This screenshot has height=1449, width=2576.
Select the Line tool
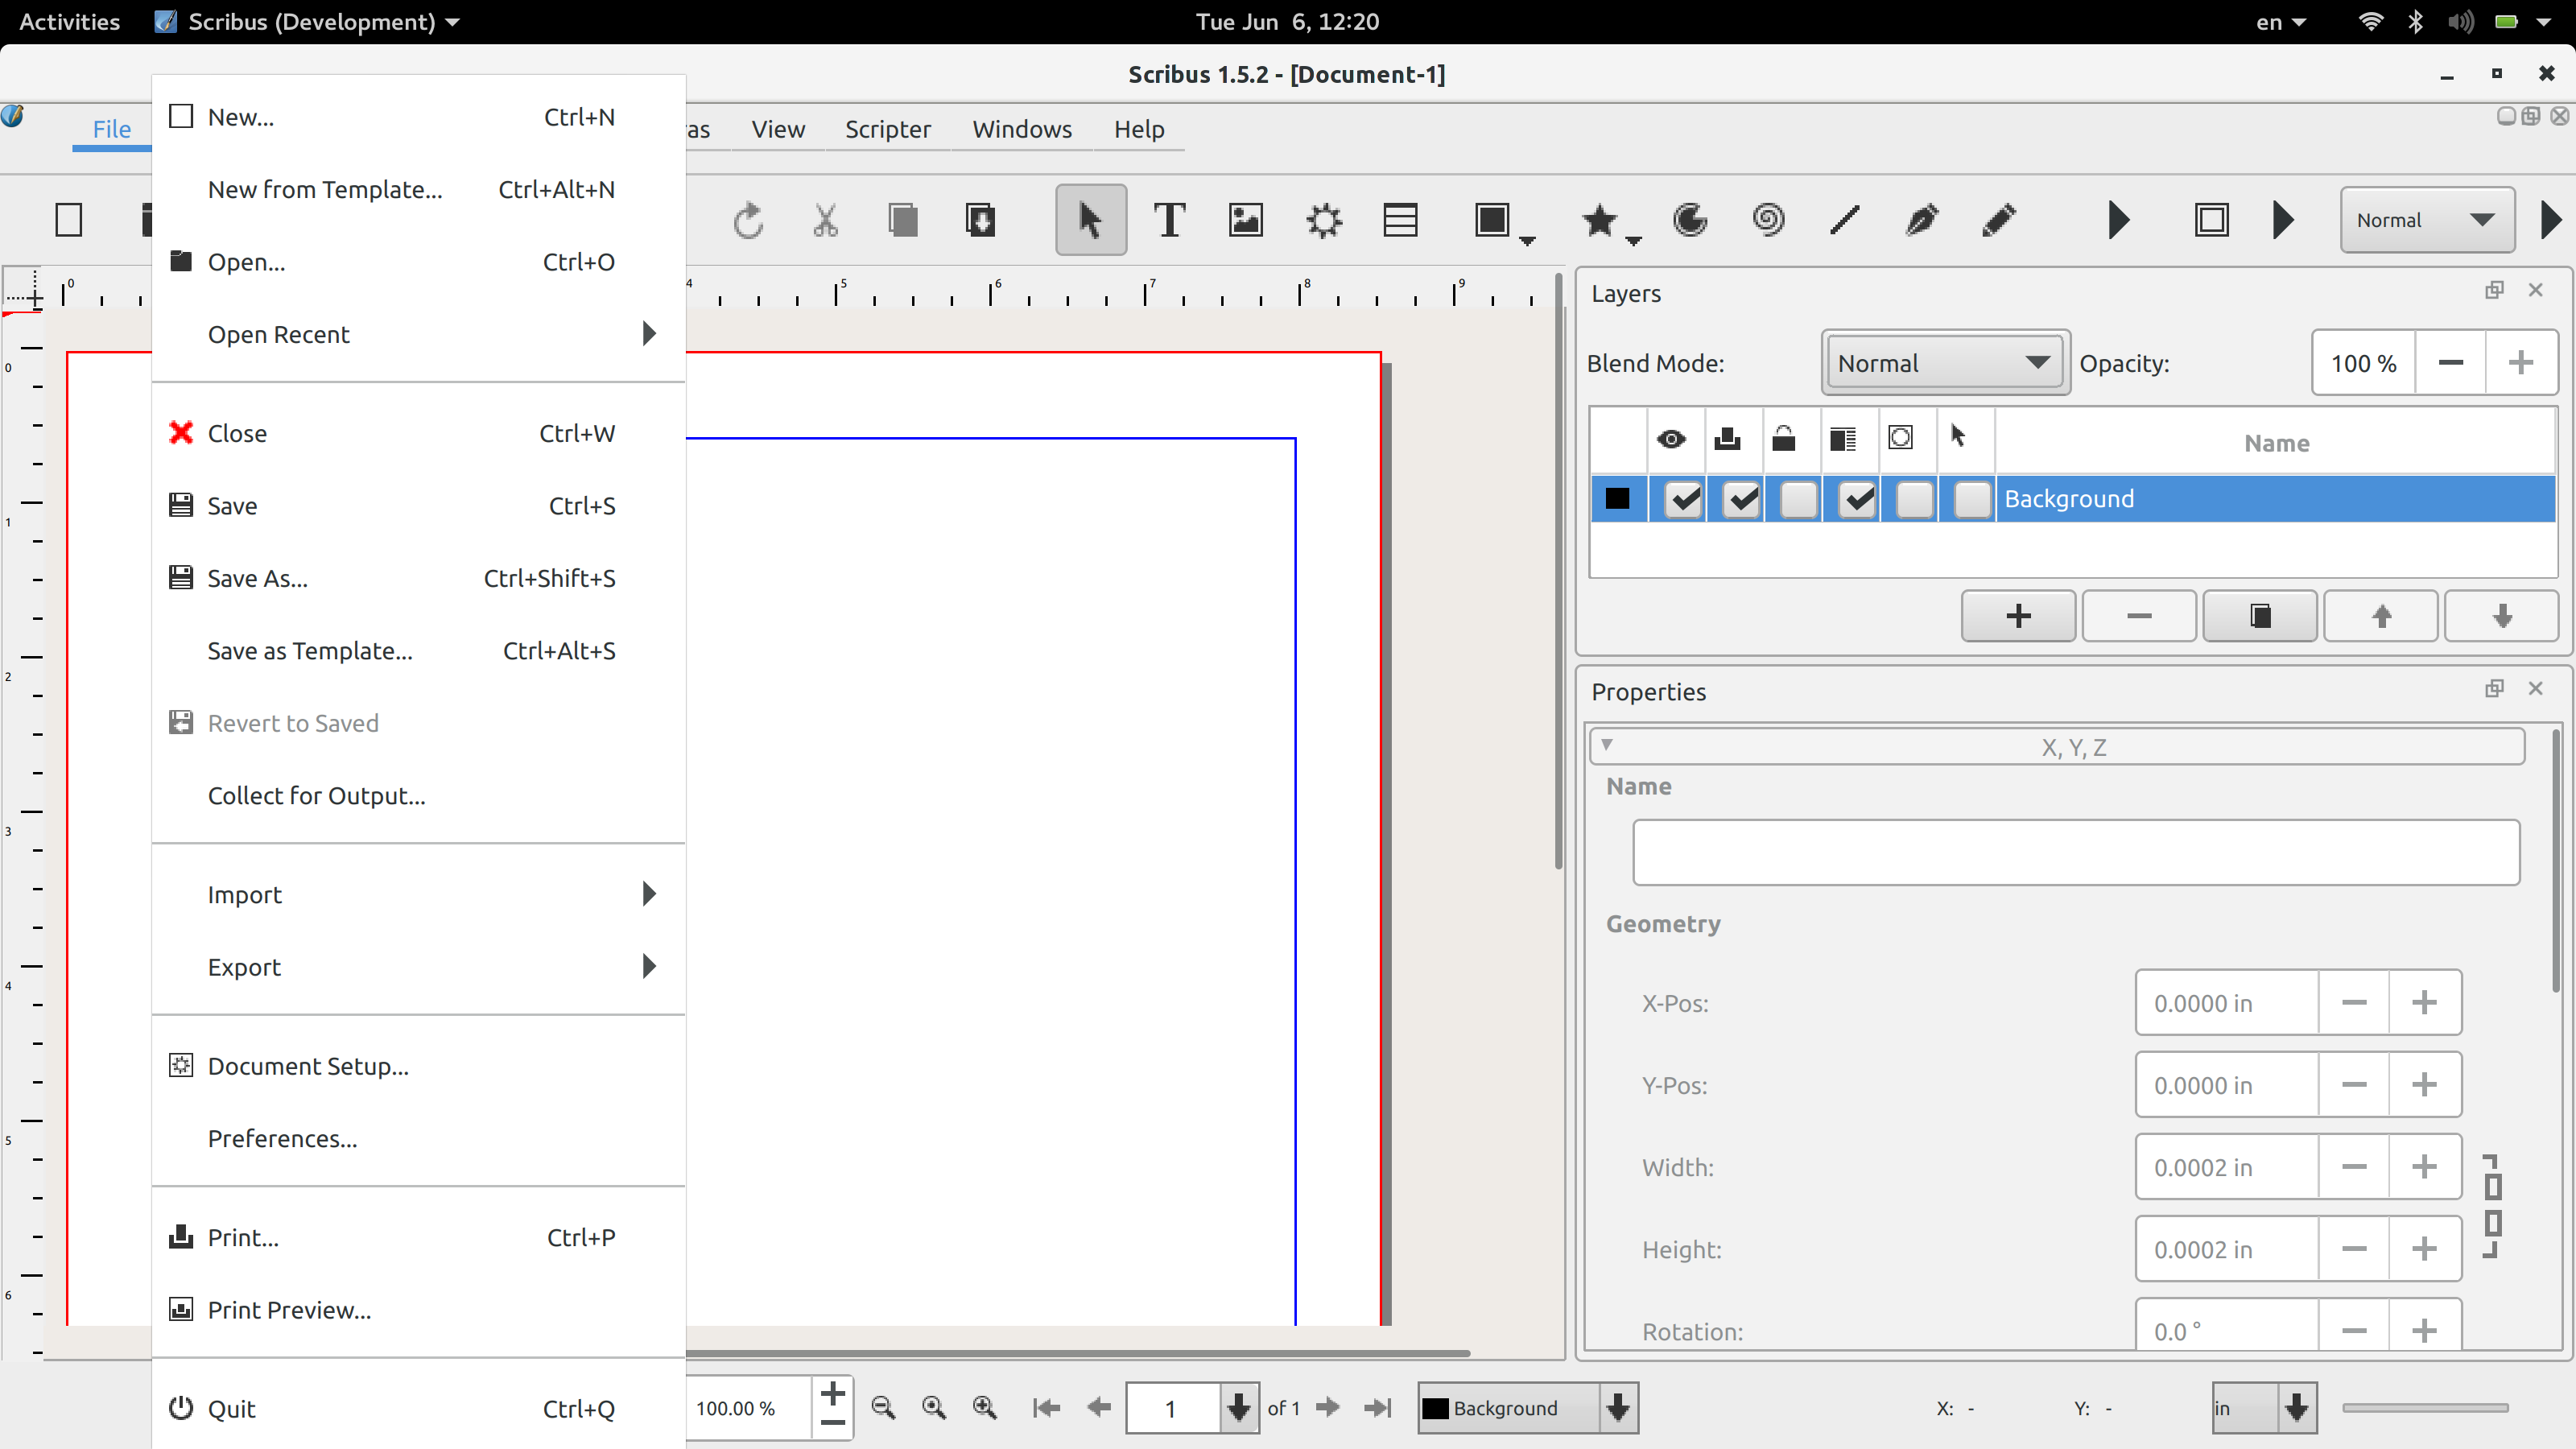(1844, 220)
